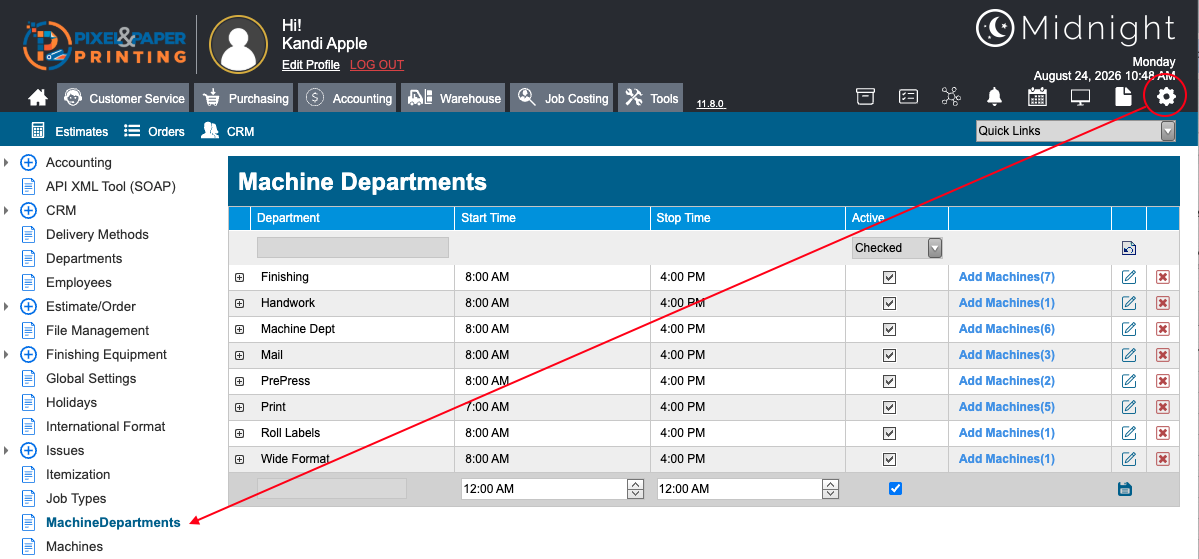This screenshot has width=1199, height=559.
Task: Click the new department name field
Action: click(332, 489)
